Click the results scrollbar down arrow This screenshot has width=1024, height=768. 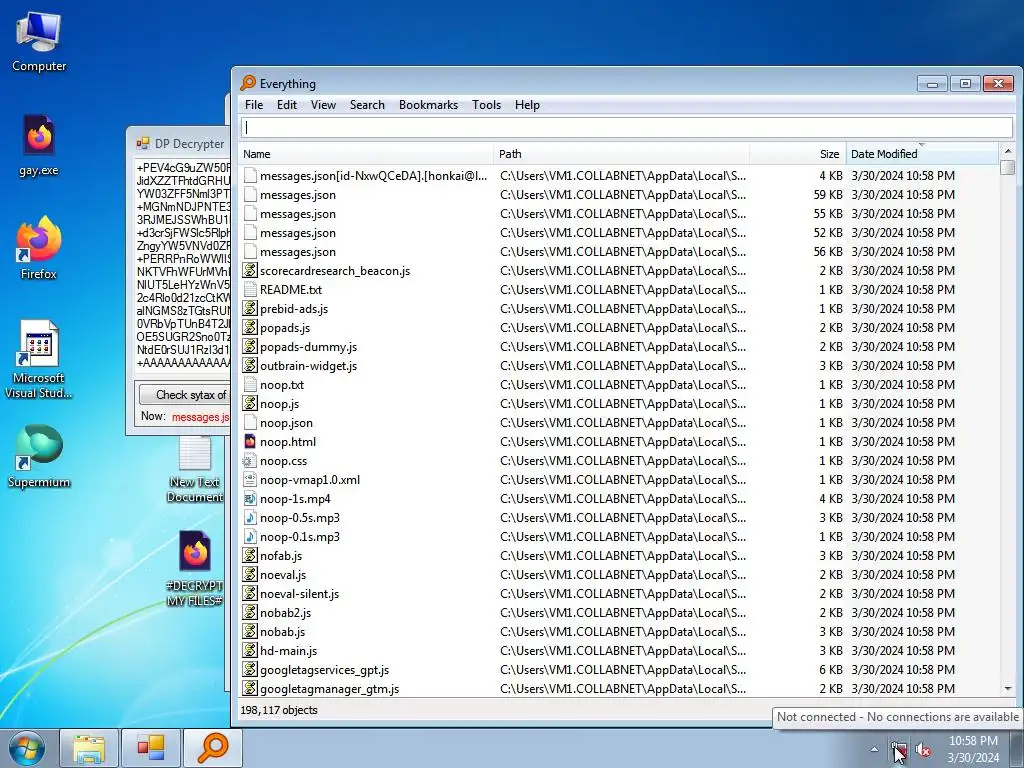[1008, 688]
